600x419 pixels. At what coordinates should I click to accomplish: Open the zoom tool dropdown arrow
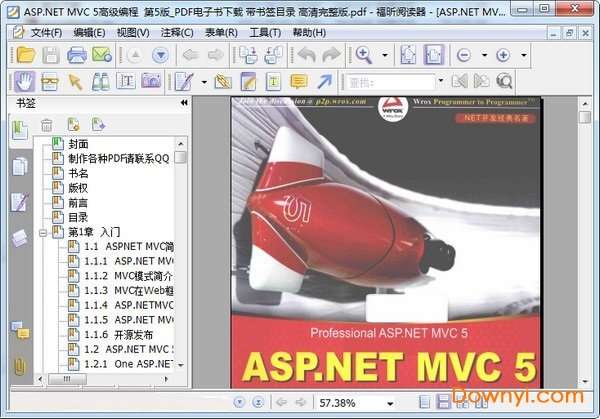point(385,55)
